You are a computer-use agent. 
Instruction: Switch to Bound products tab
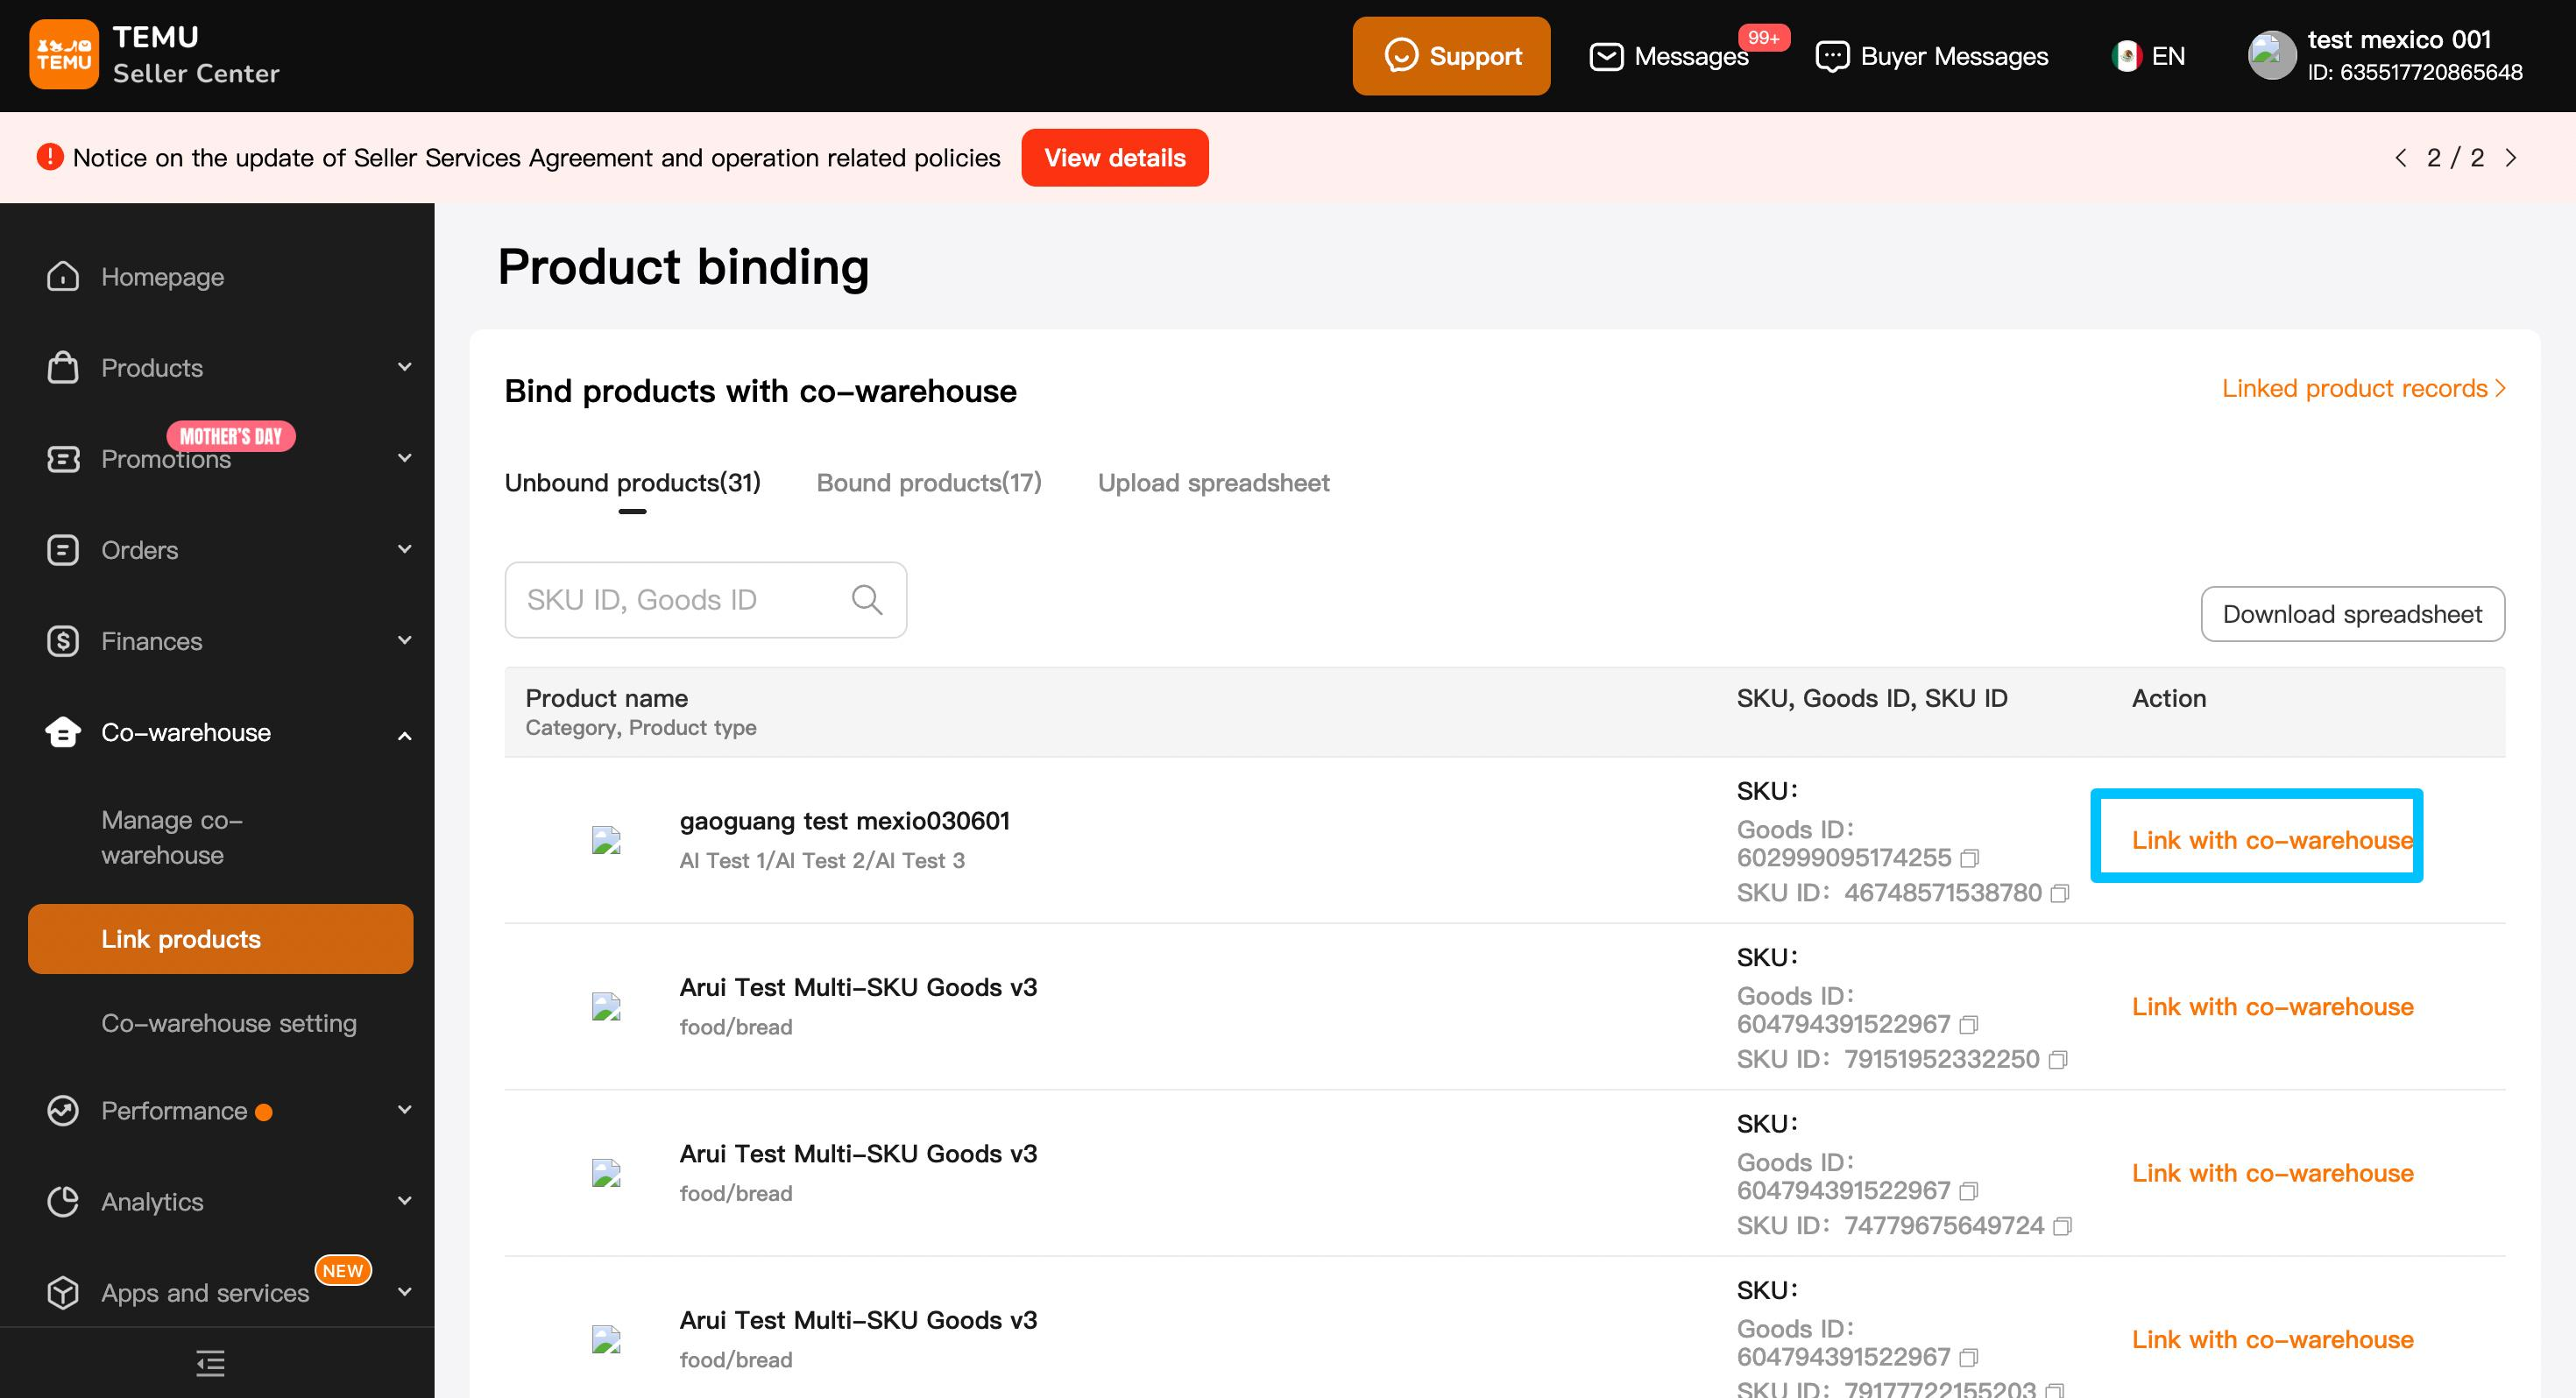928,483
